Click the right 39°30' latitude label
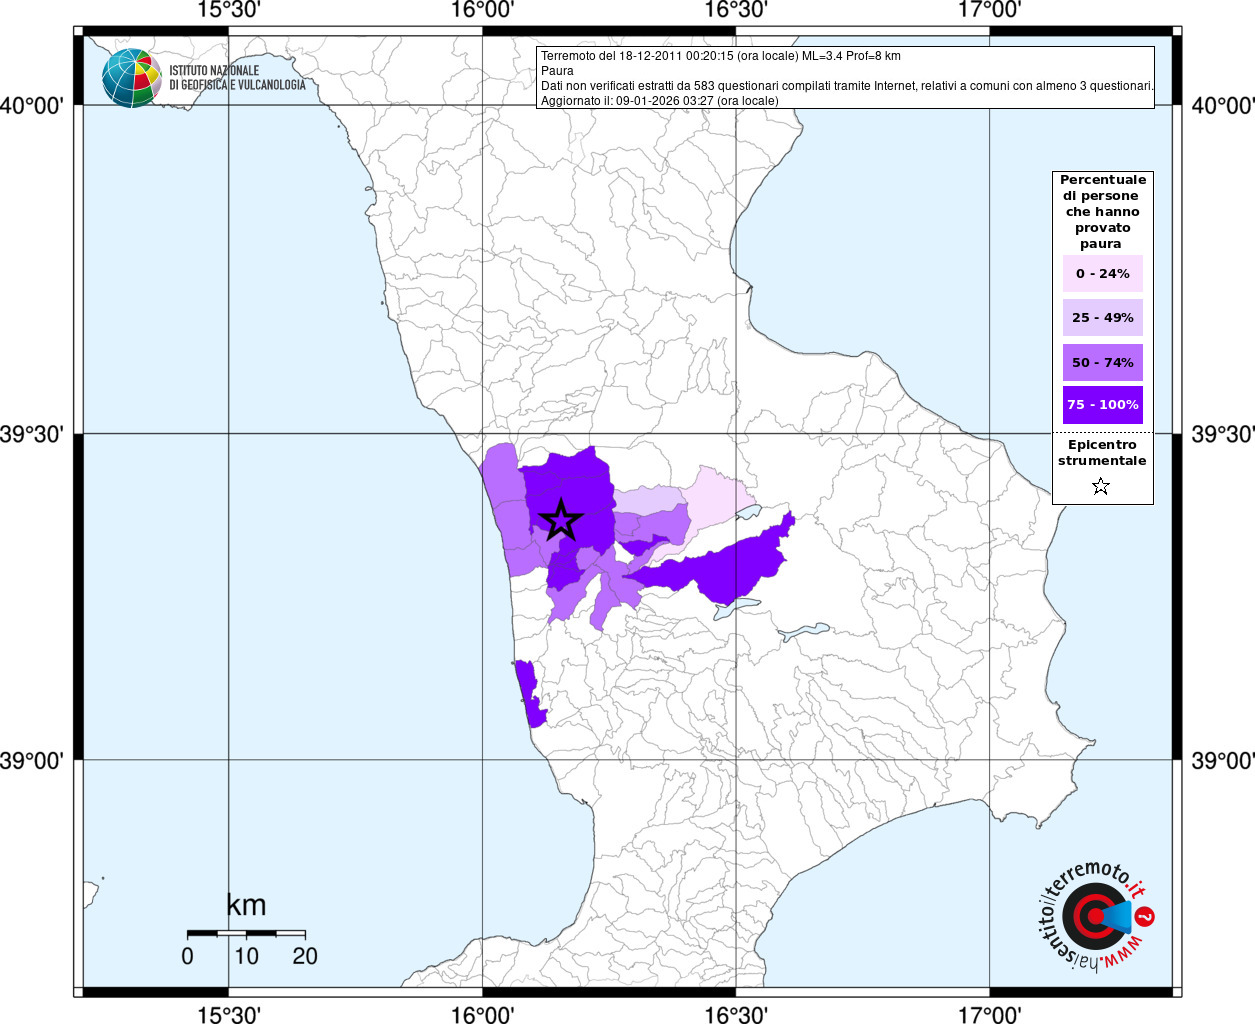This screenshot has width=1255, height=1024. (x=1223, y=433)
